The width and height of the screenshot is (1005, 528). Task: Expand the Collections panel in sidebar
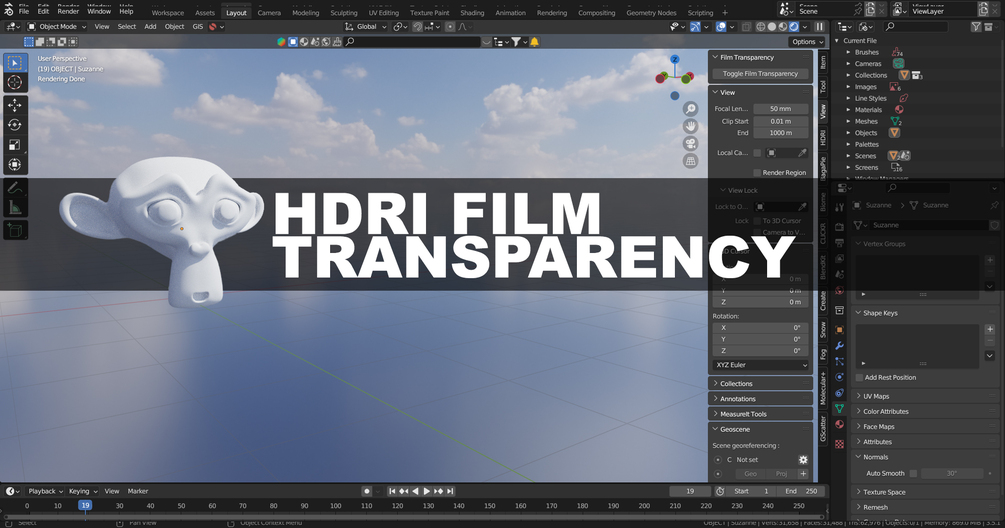point(760,384)
